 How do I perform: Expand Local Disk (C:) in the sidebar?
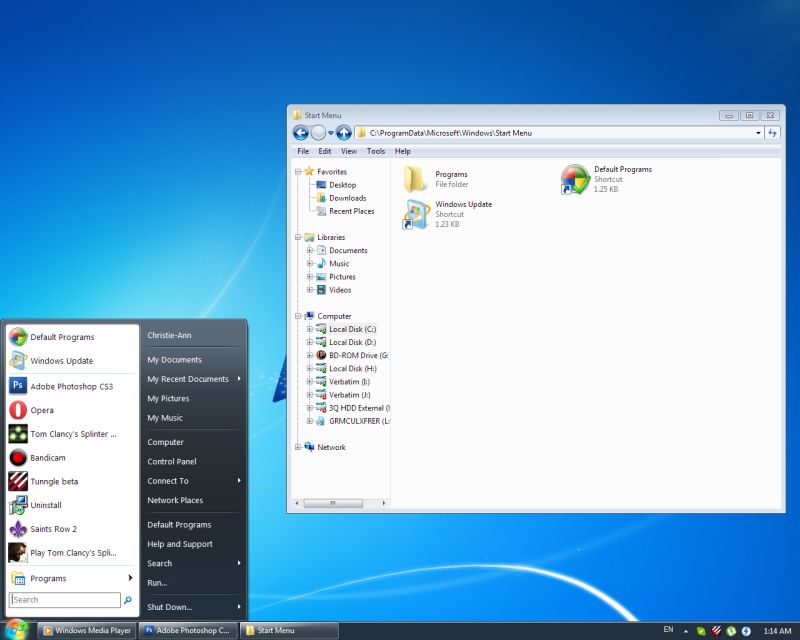click(x=311, y=329)
